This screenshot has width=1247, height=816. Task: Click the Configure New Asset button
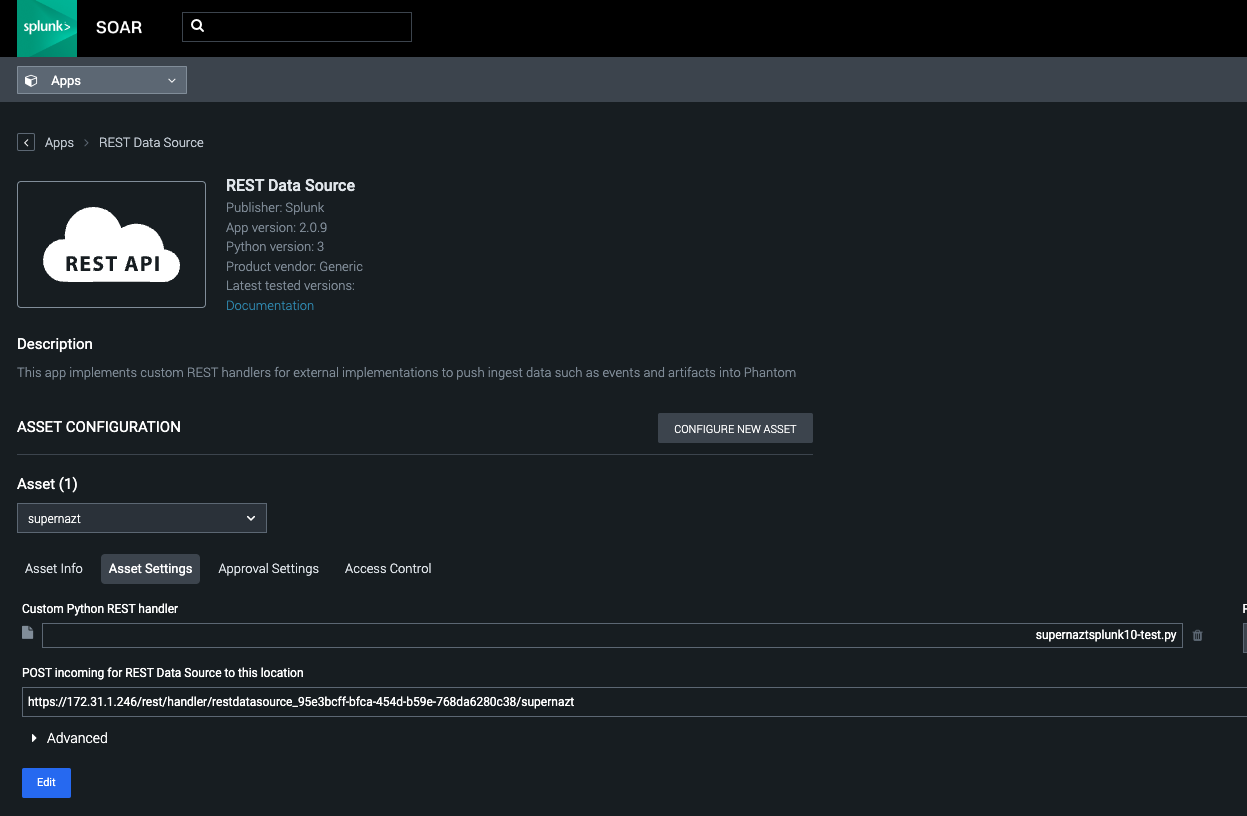(x=735, y=428)
